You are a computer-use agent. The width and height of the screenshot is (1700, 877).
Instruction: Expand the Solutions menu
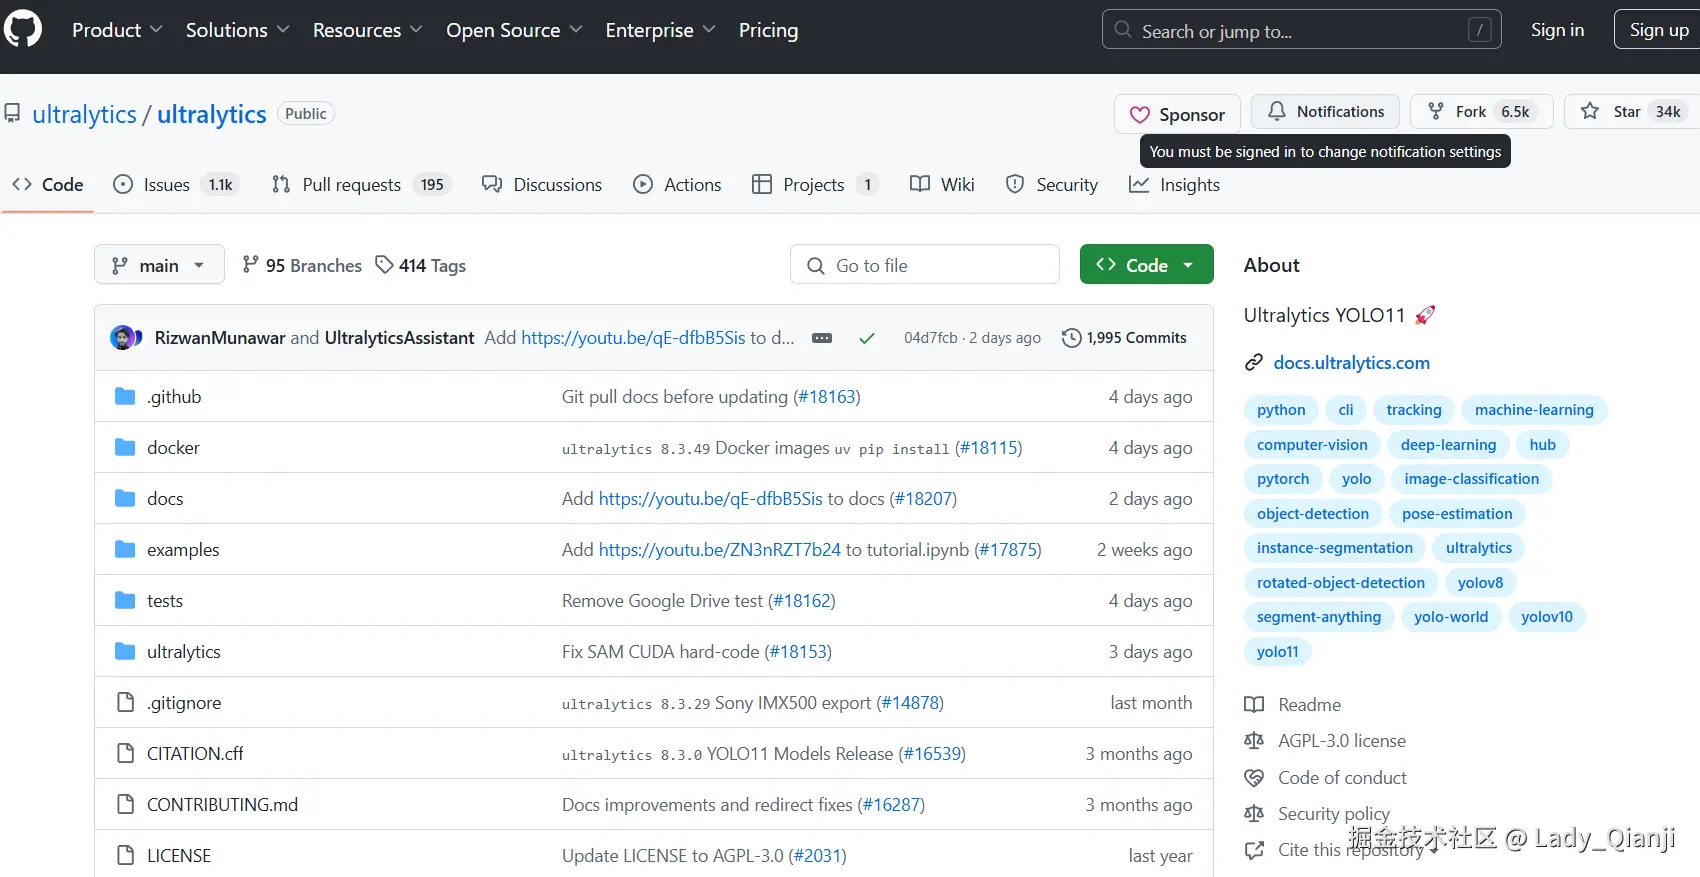tap(237, 30)
